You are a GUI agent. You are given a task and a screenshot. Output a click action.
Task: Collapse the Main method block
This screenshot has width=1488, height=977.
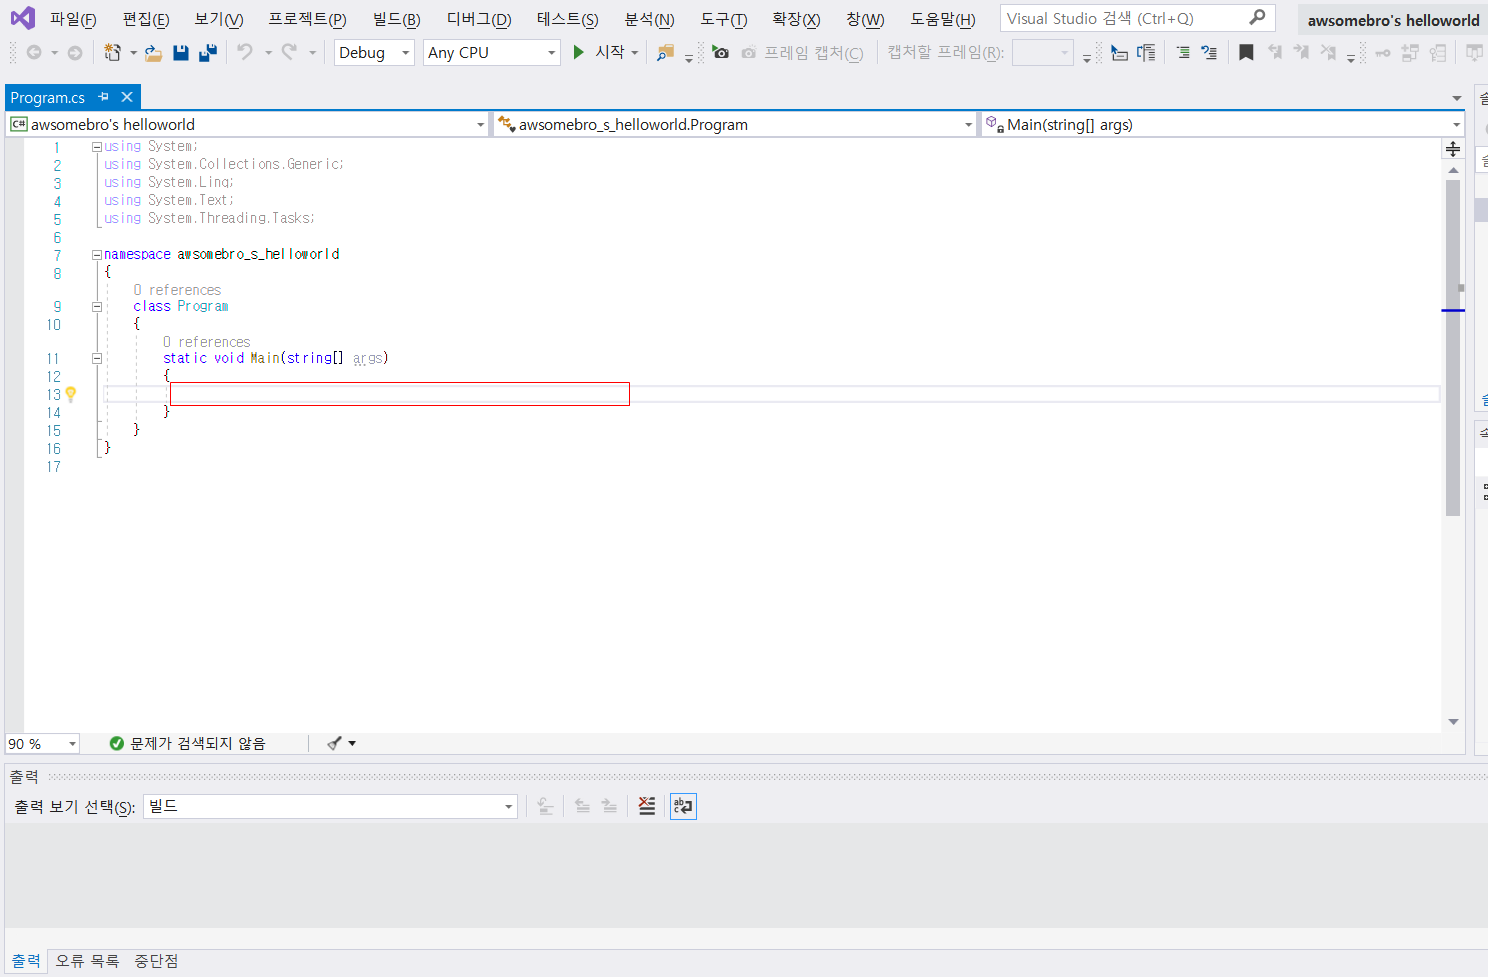[x=97, y=358]
